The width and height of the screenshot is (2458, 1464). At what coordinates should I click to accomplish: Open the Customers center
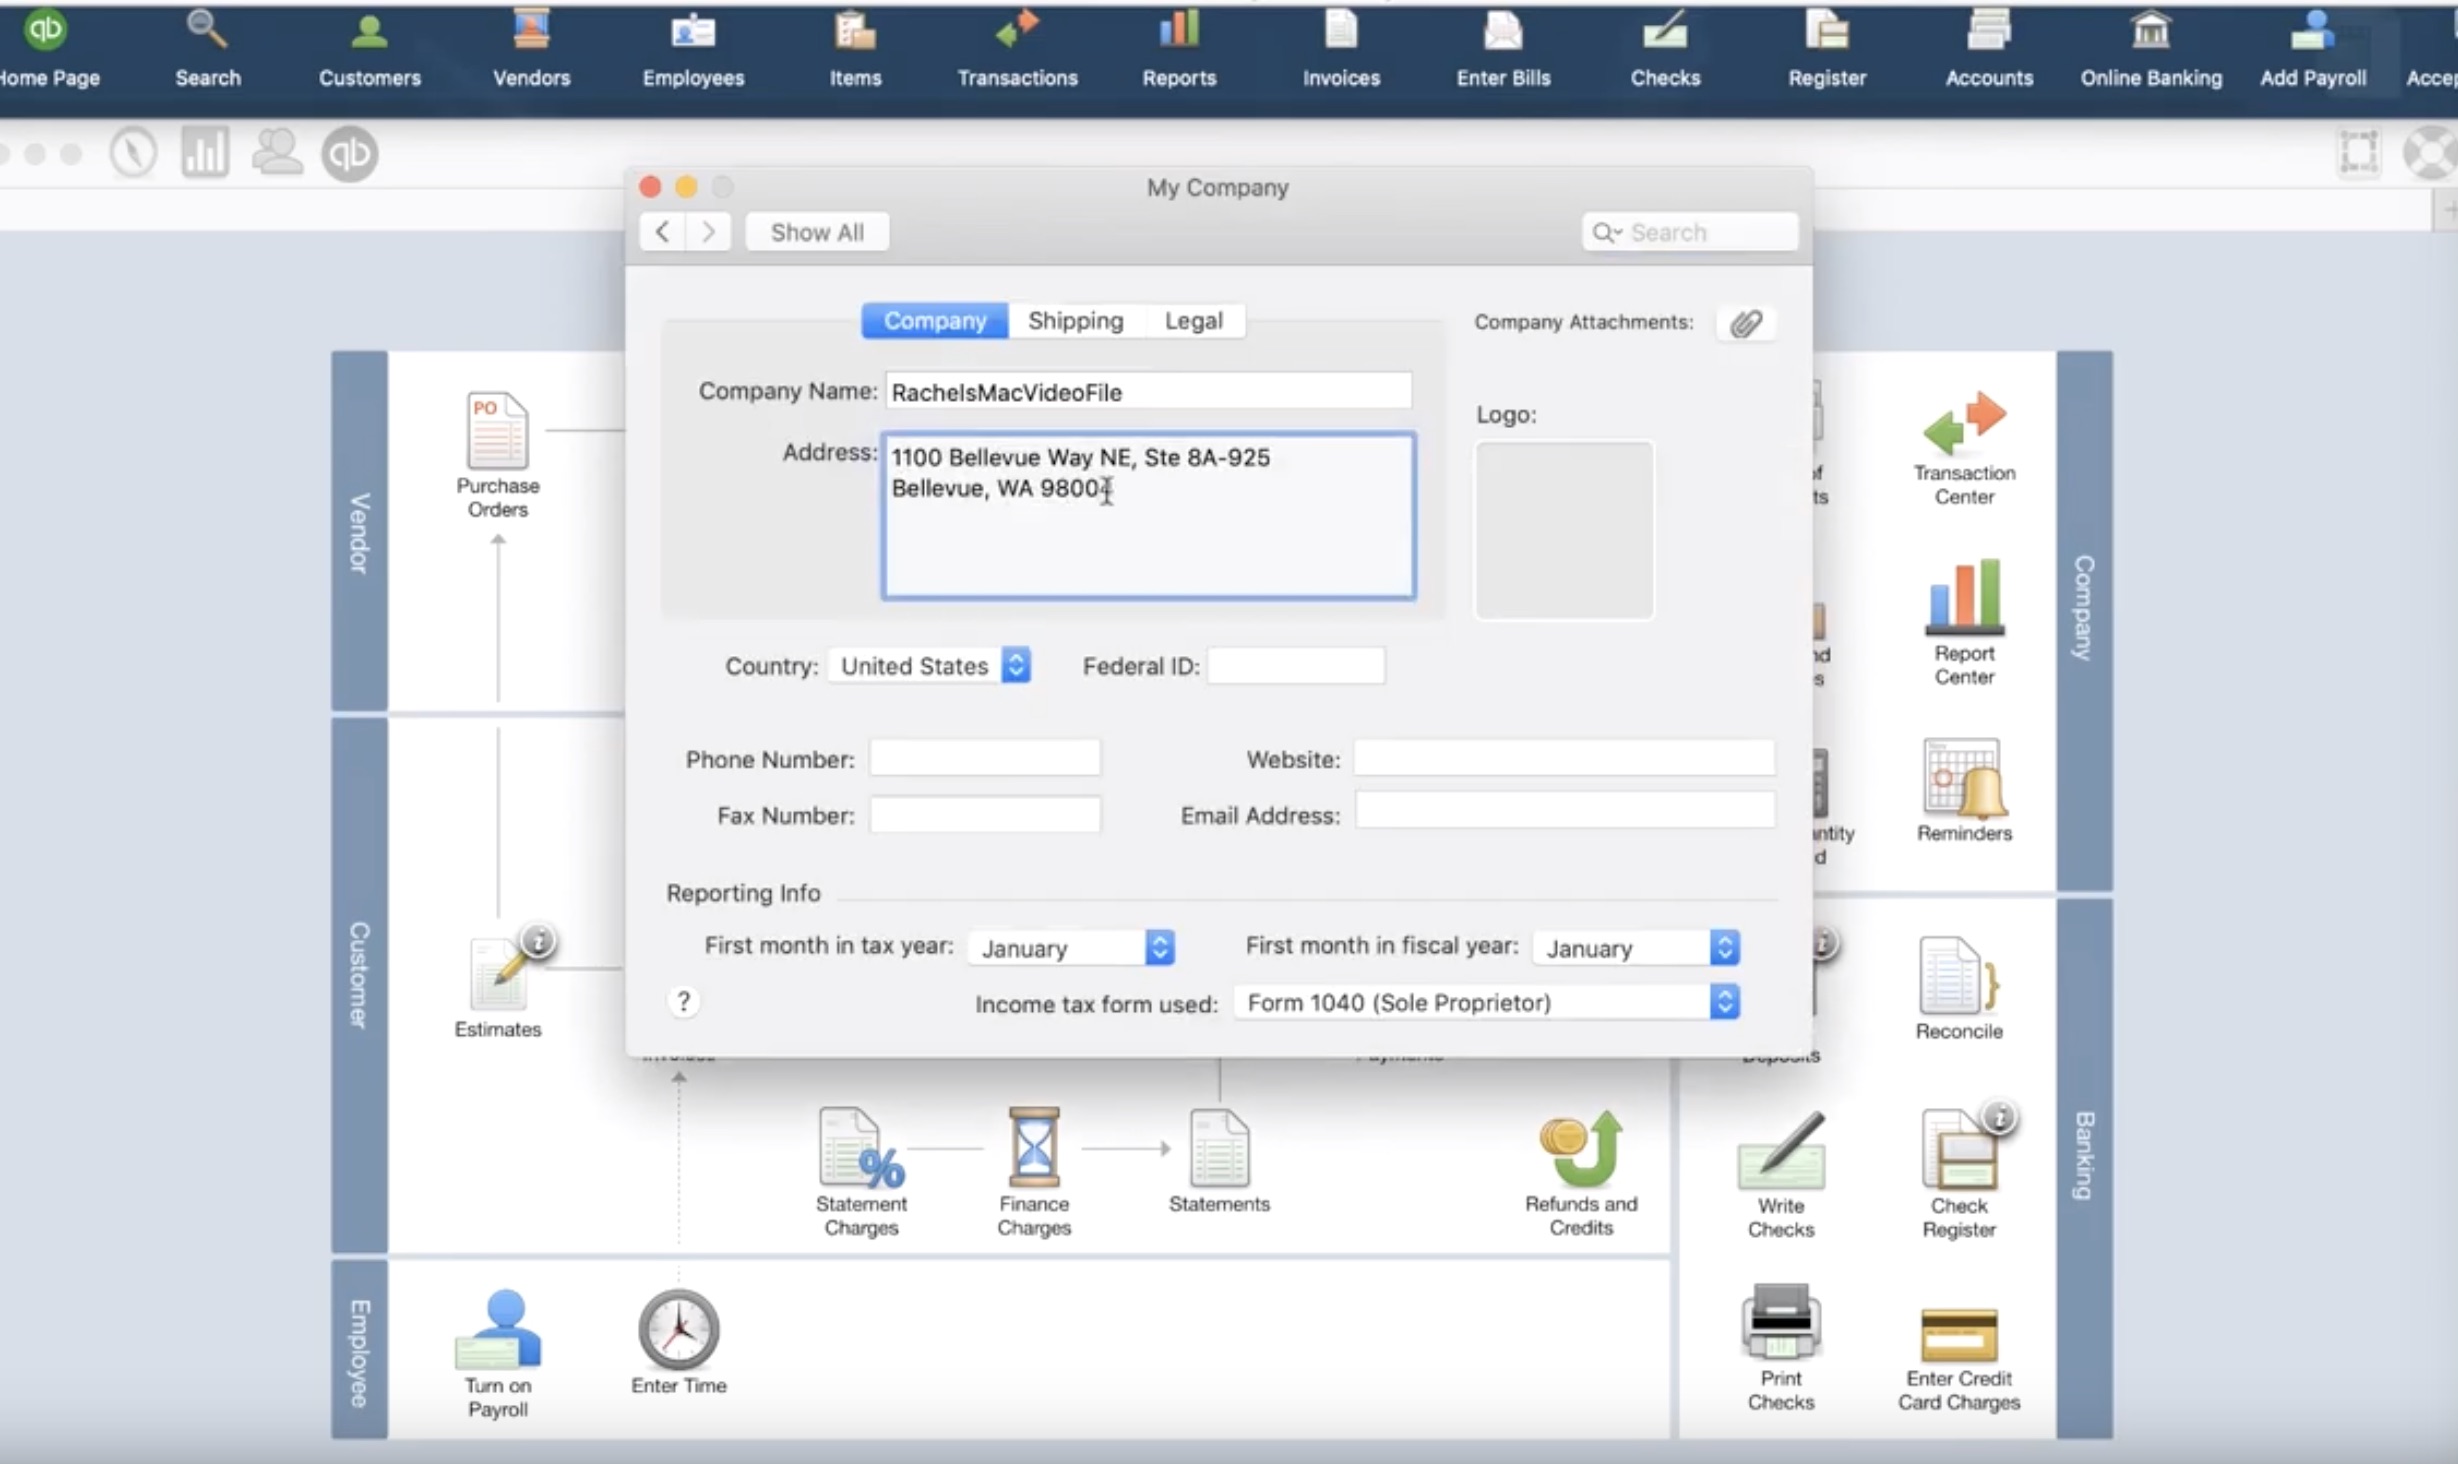369,47
